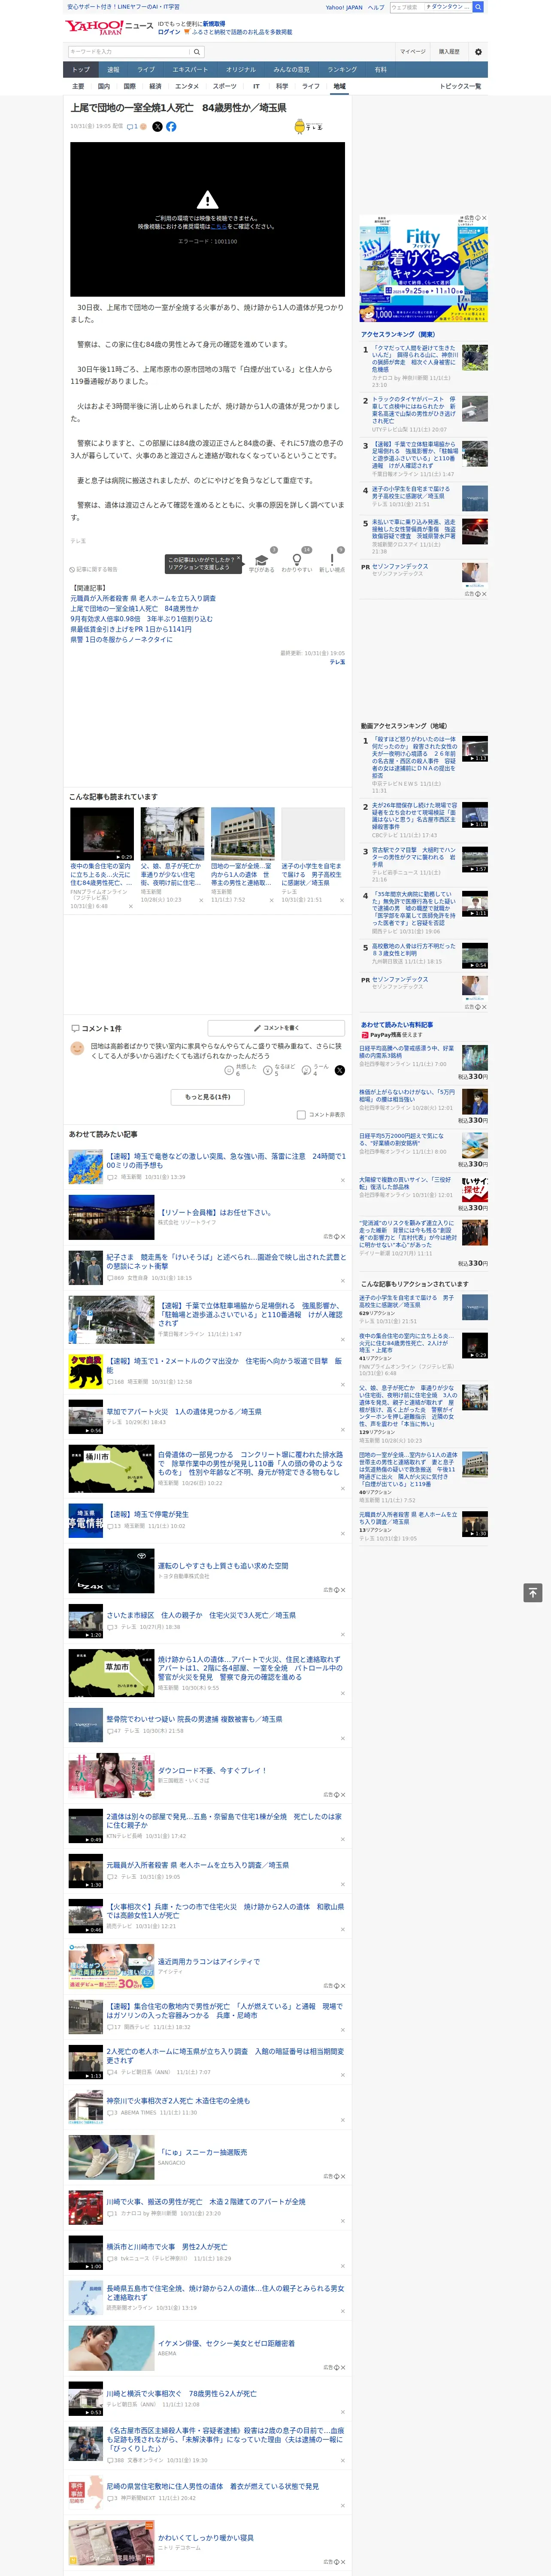The image size is (551, 2576).
Task: Click the scroll-to-top arrow button
Action: click(x=533, y=1593)
